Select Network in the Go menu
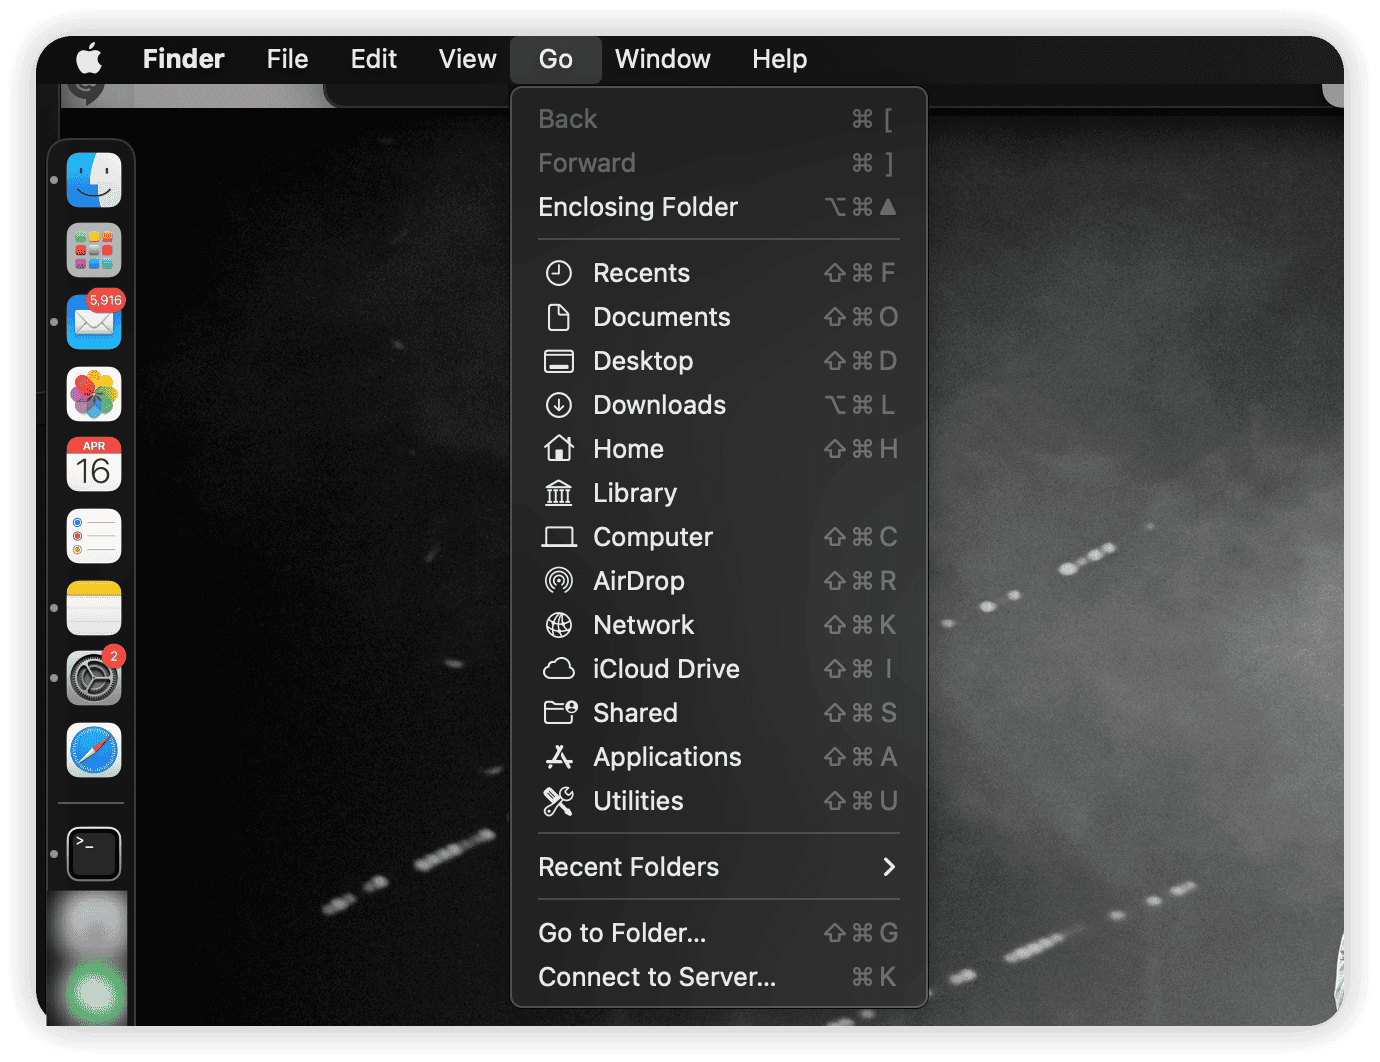The height and width of the screenshot is (1062, 1380). click(719, 625)
